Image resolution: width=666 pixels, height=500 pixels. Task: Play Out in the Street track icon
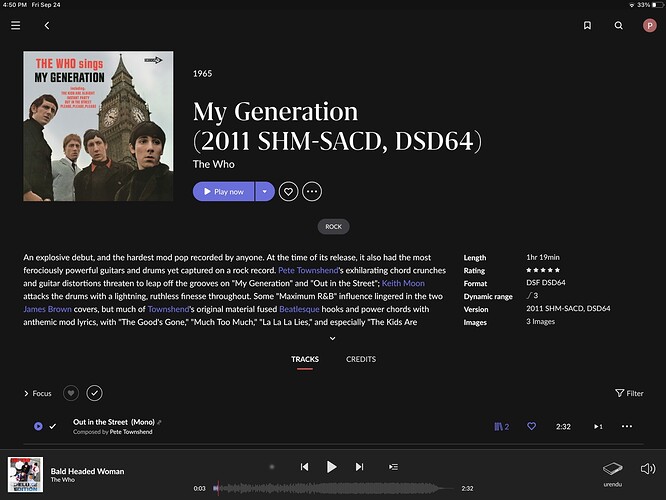[38, 426]
